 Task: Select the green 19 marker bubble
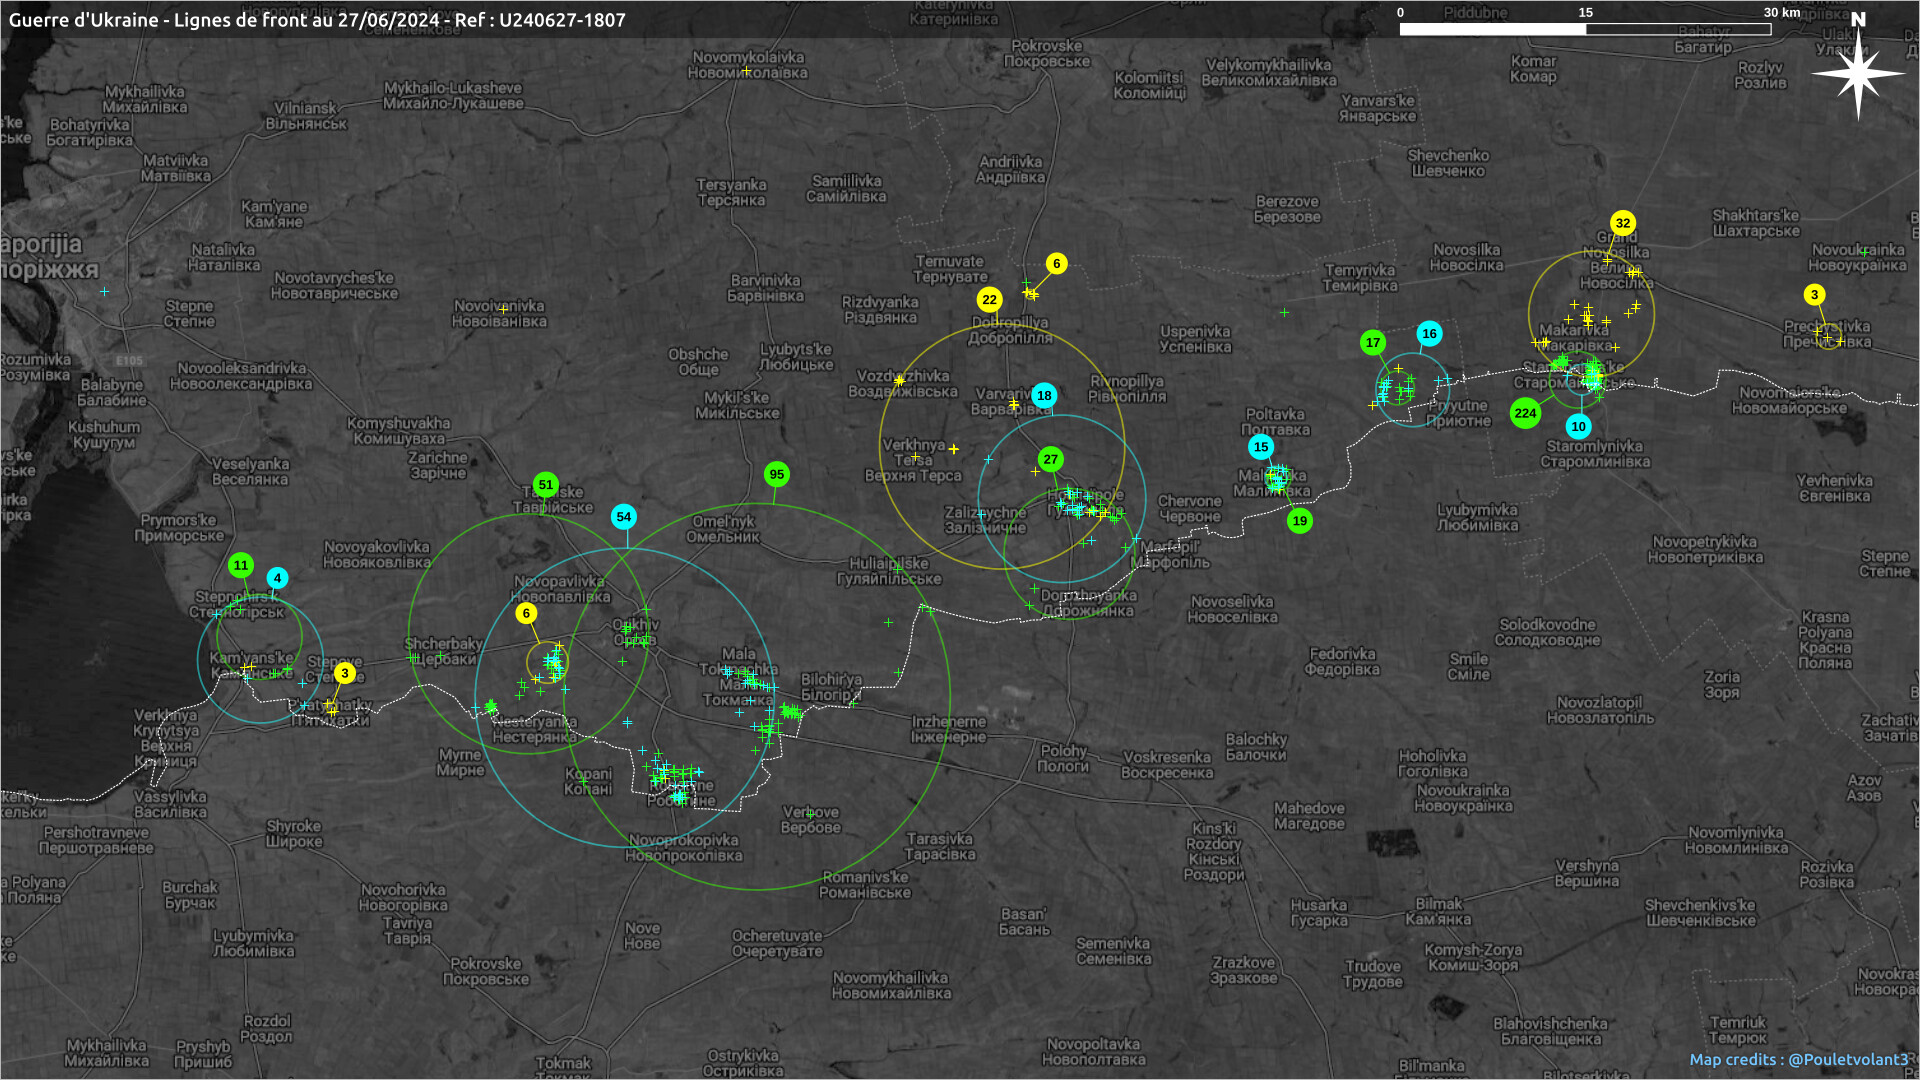[x=1300, y=521]
